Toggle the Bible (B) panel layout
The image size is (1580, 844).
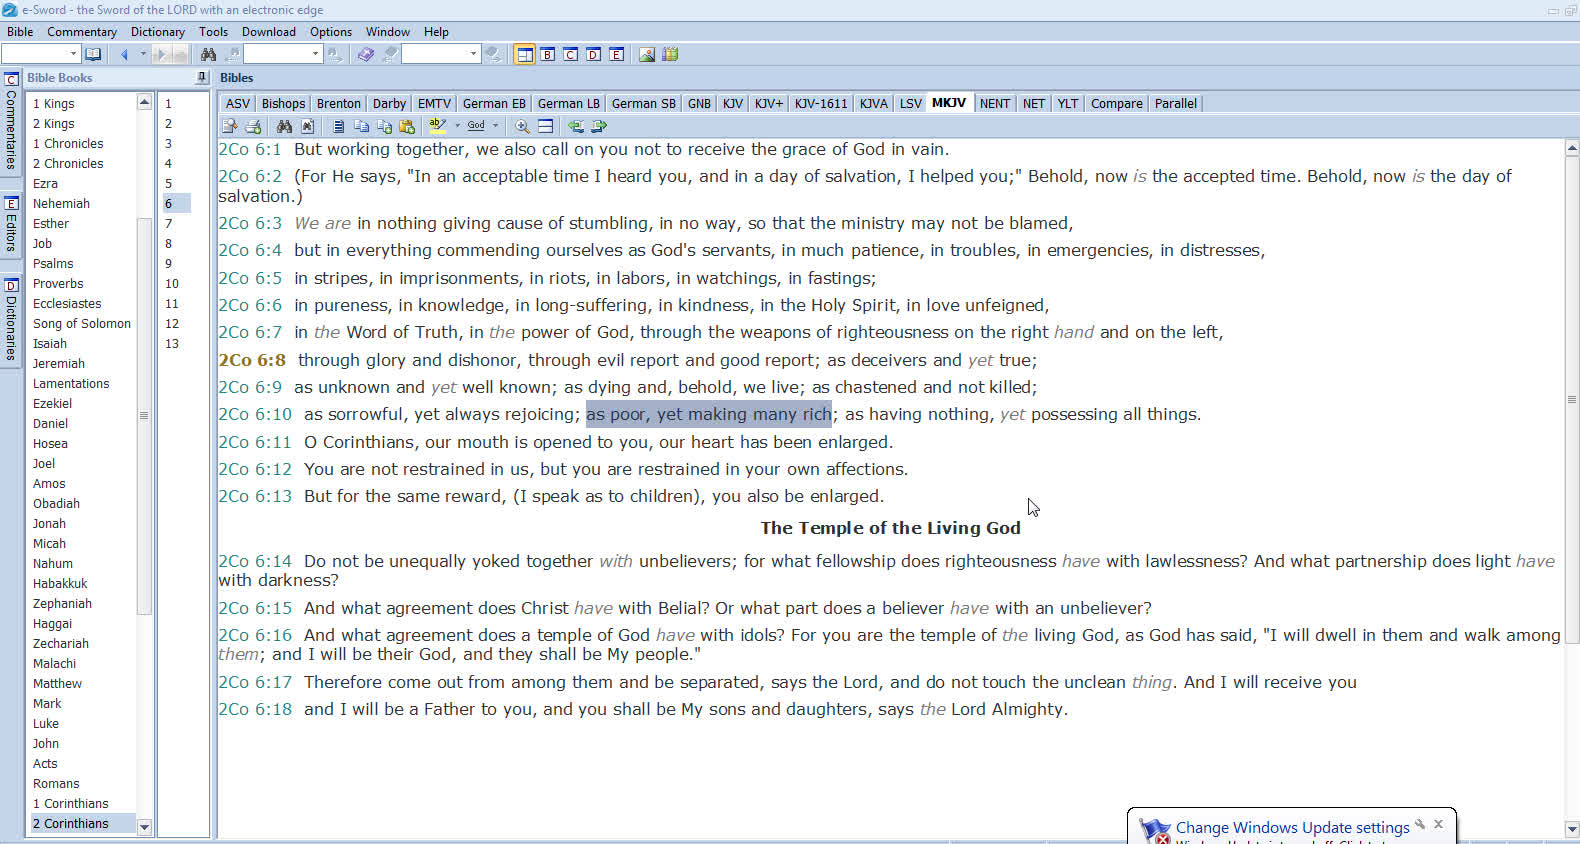pyautogui.click(x=548, y=54)
